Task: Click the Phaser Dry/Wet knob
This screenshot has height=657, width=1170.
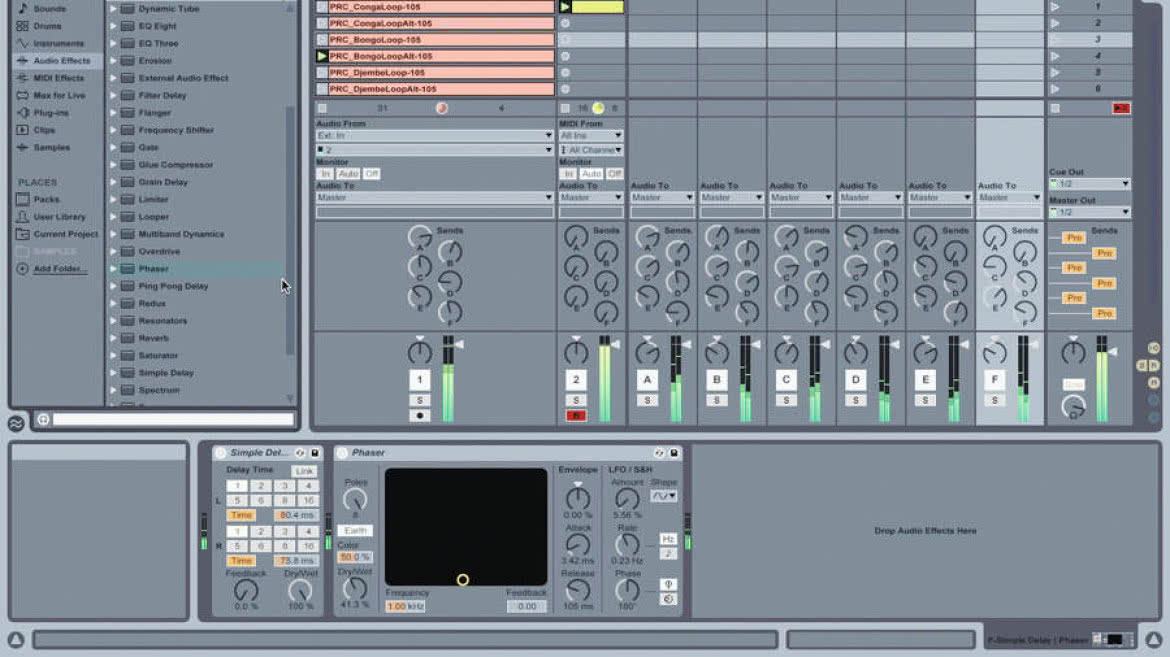Action: (x=355, y=588)
